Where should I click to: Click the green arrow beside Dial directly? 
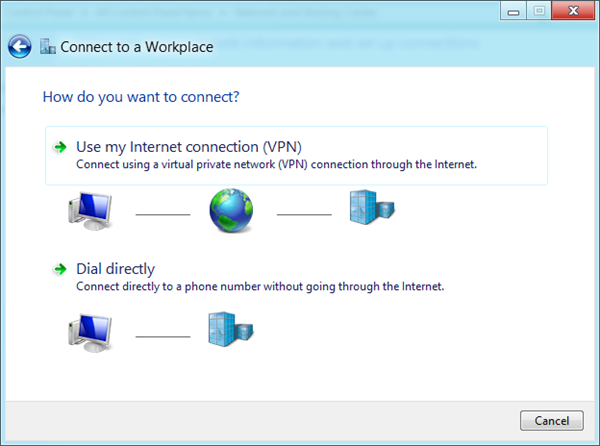pos(60,269)
